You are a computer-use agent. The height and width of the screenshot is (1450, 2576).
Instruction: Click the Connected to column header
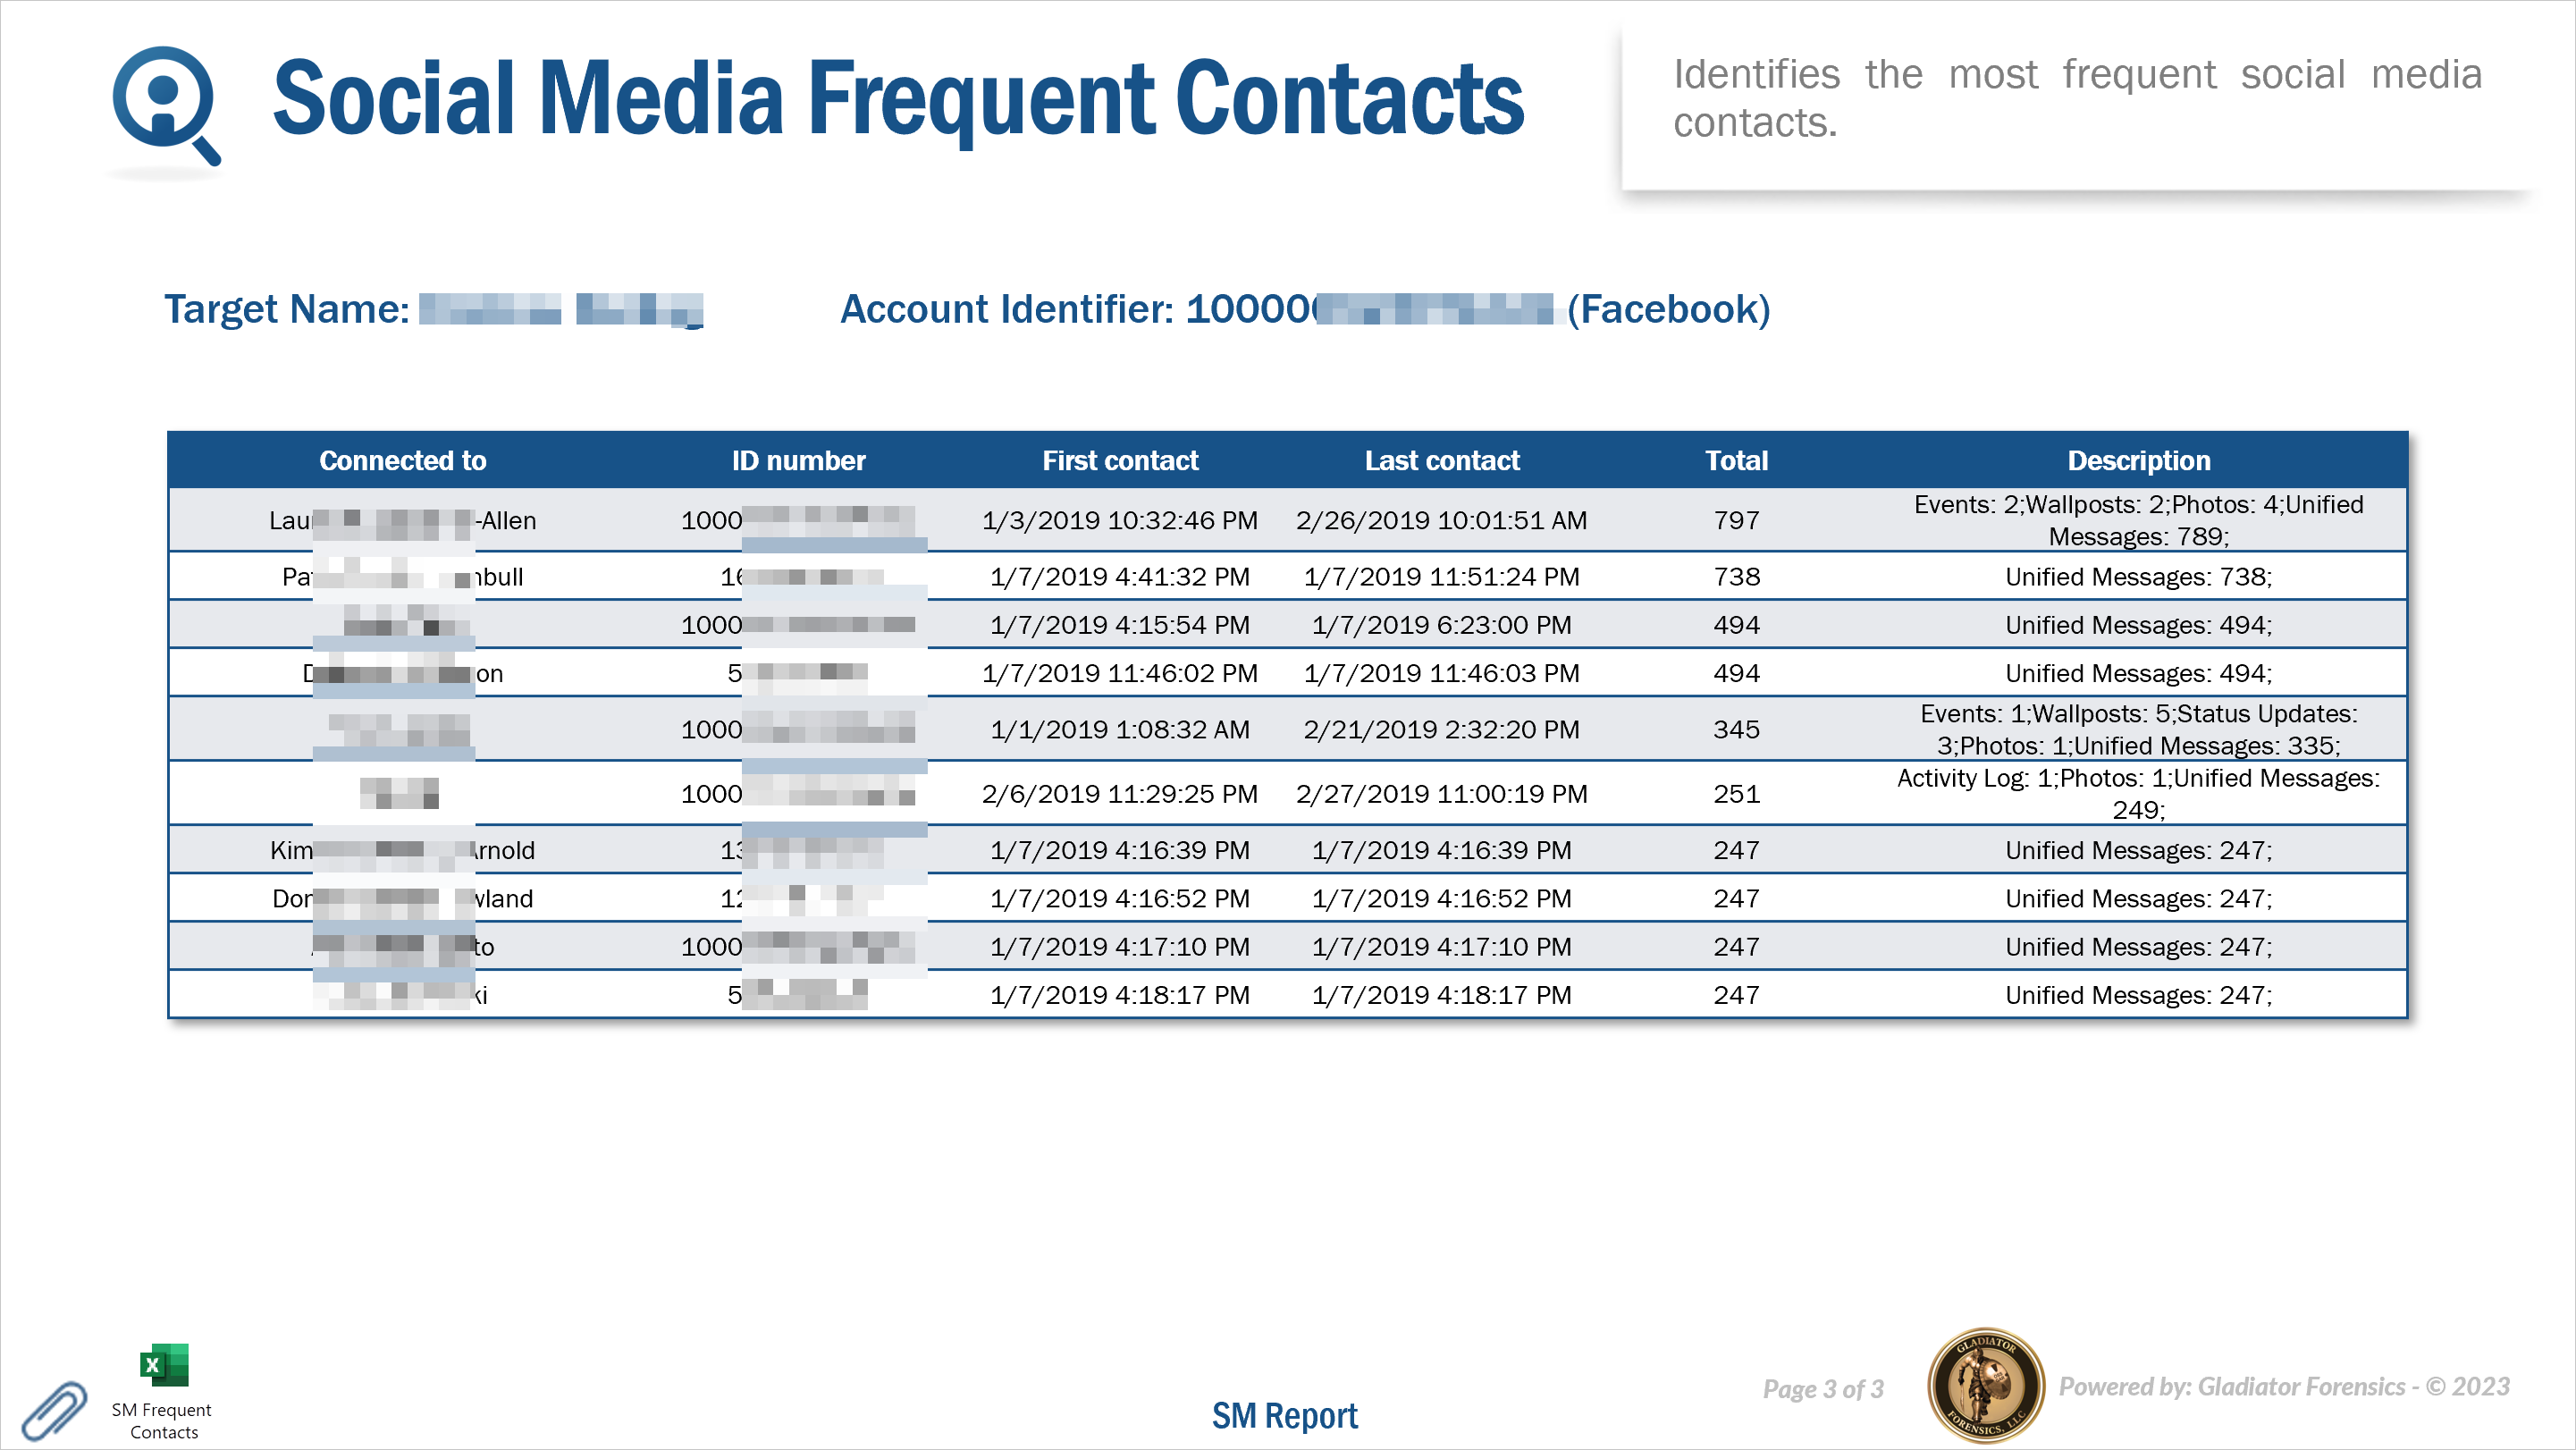402,460
